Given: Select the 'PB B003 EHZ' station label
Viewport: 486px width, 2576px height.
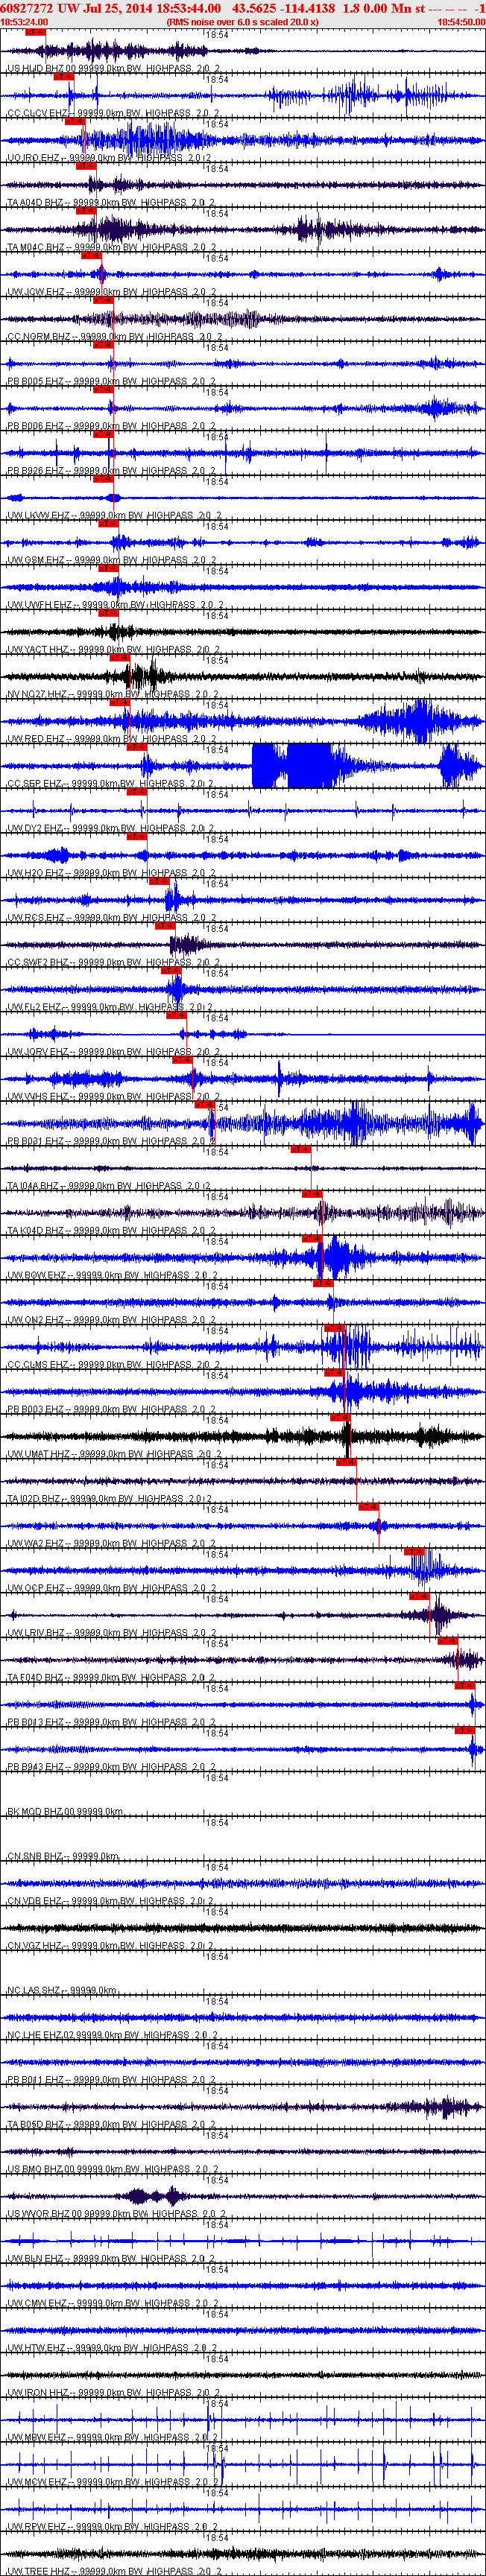Looking at the screenshot, I should pyautogui.click(x=36, y=1410).
